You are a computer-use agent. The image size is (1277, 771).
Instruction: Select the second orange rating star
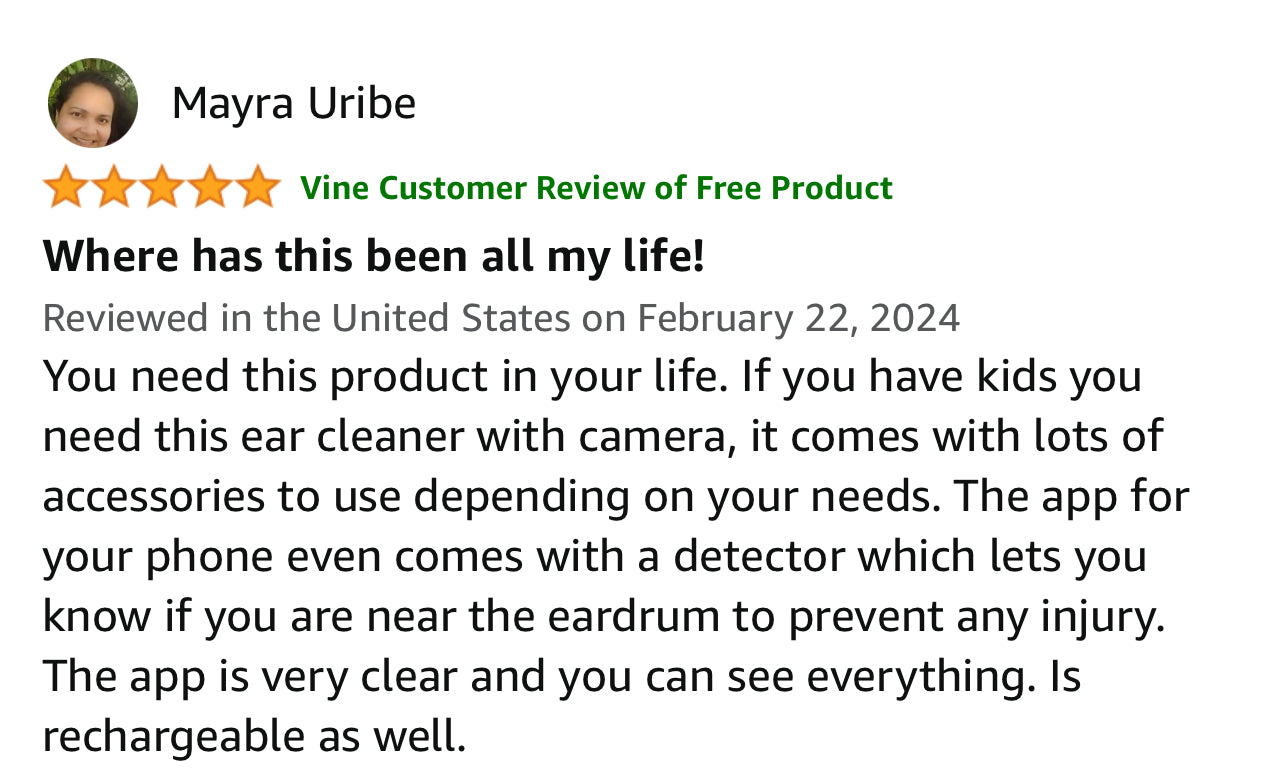tap(114, 187)
